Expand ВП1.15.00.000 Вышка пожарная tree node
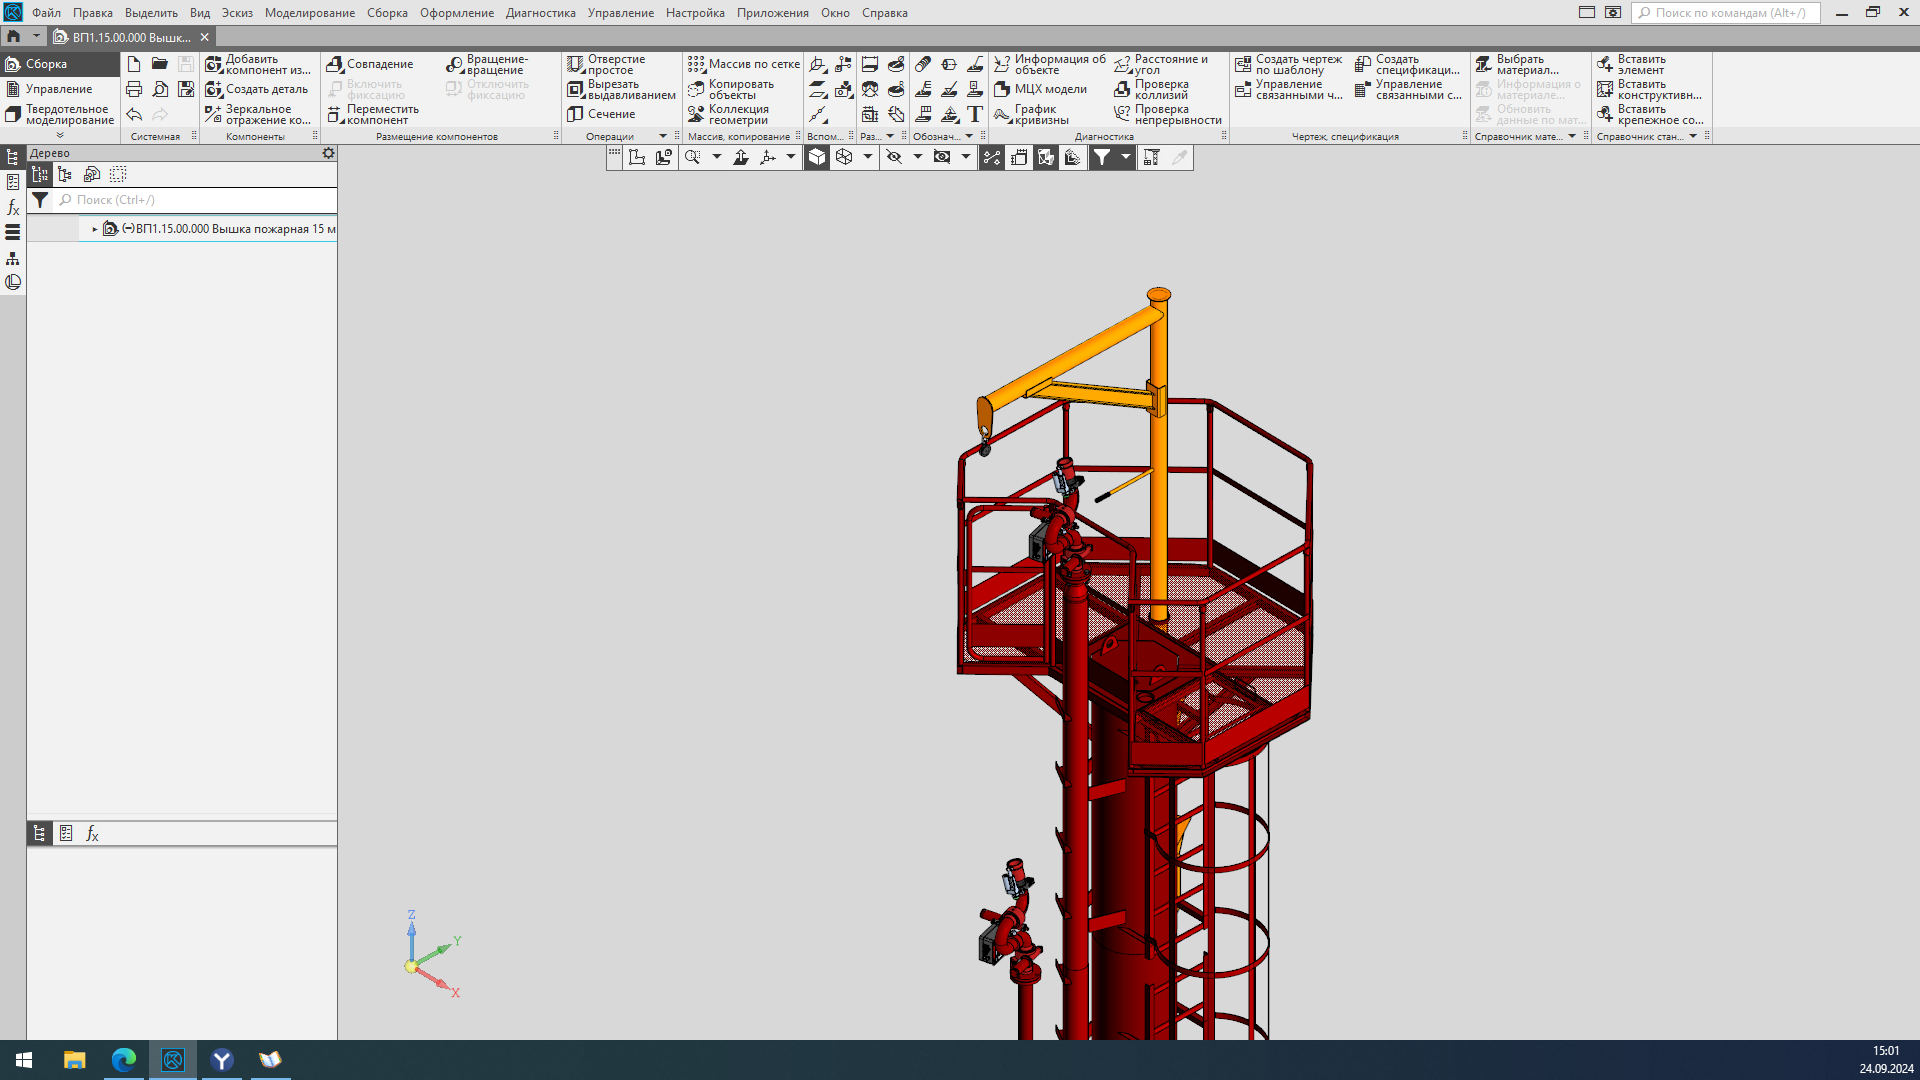This screenshot has width=1920, height=1080. tap(95, 229)
